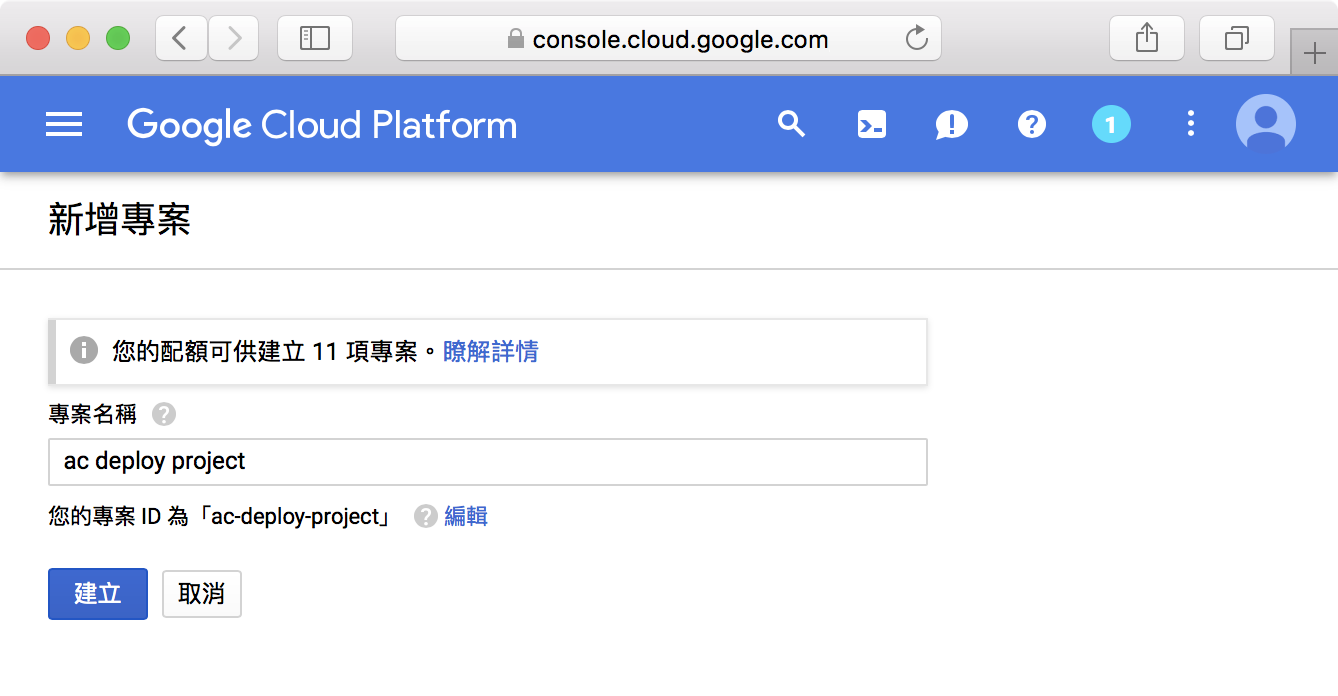1338x696 pixels.
Task: Click the 新增專案 page heading
Action: (119, 220)
